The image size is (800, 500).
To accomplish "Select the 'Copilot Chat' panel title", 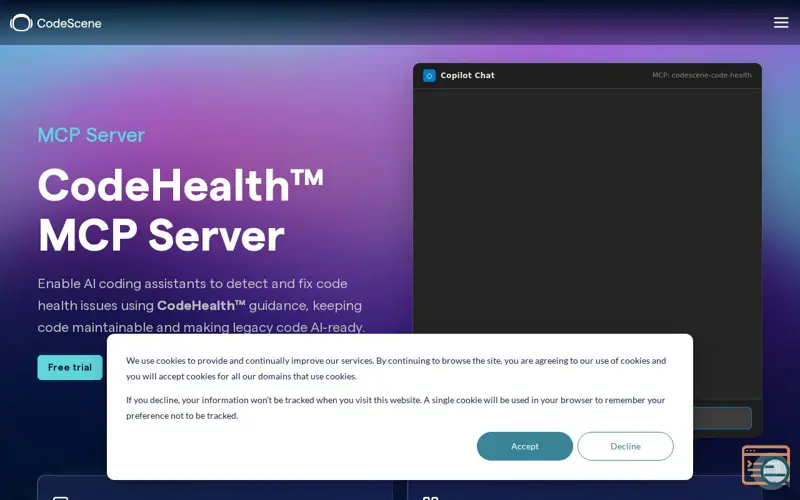I will tap(467, 76).
